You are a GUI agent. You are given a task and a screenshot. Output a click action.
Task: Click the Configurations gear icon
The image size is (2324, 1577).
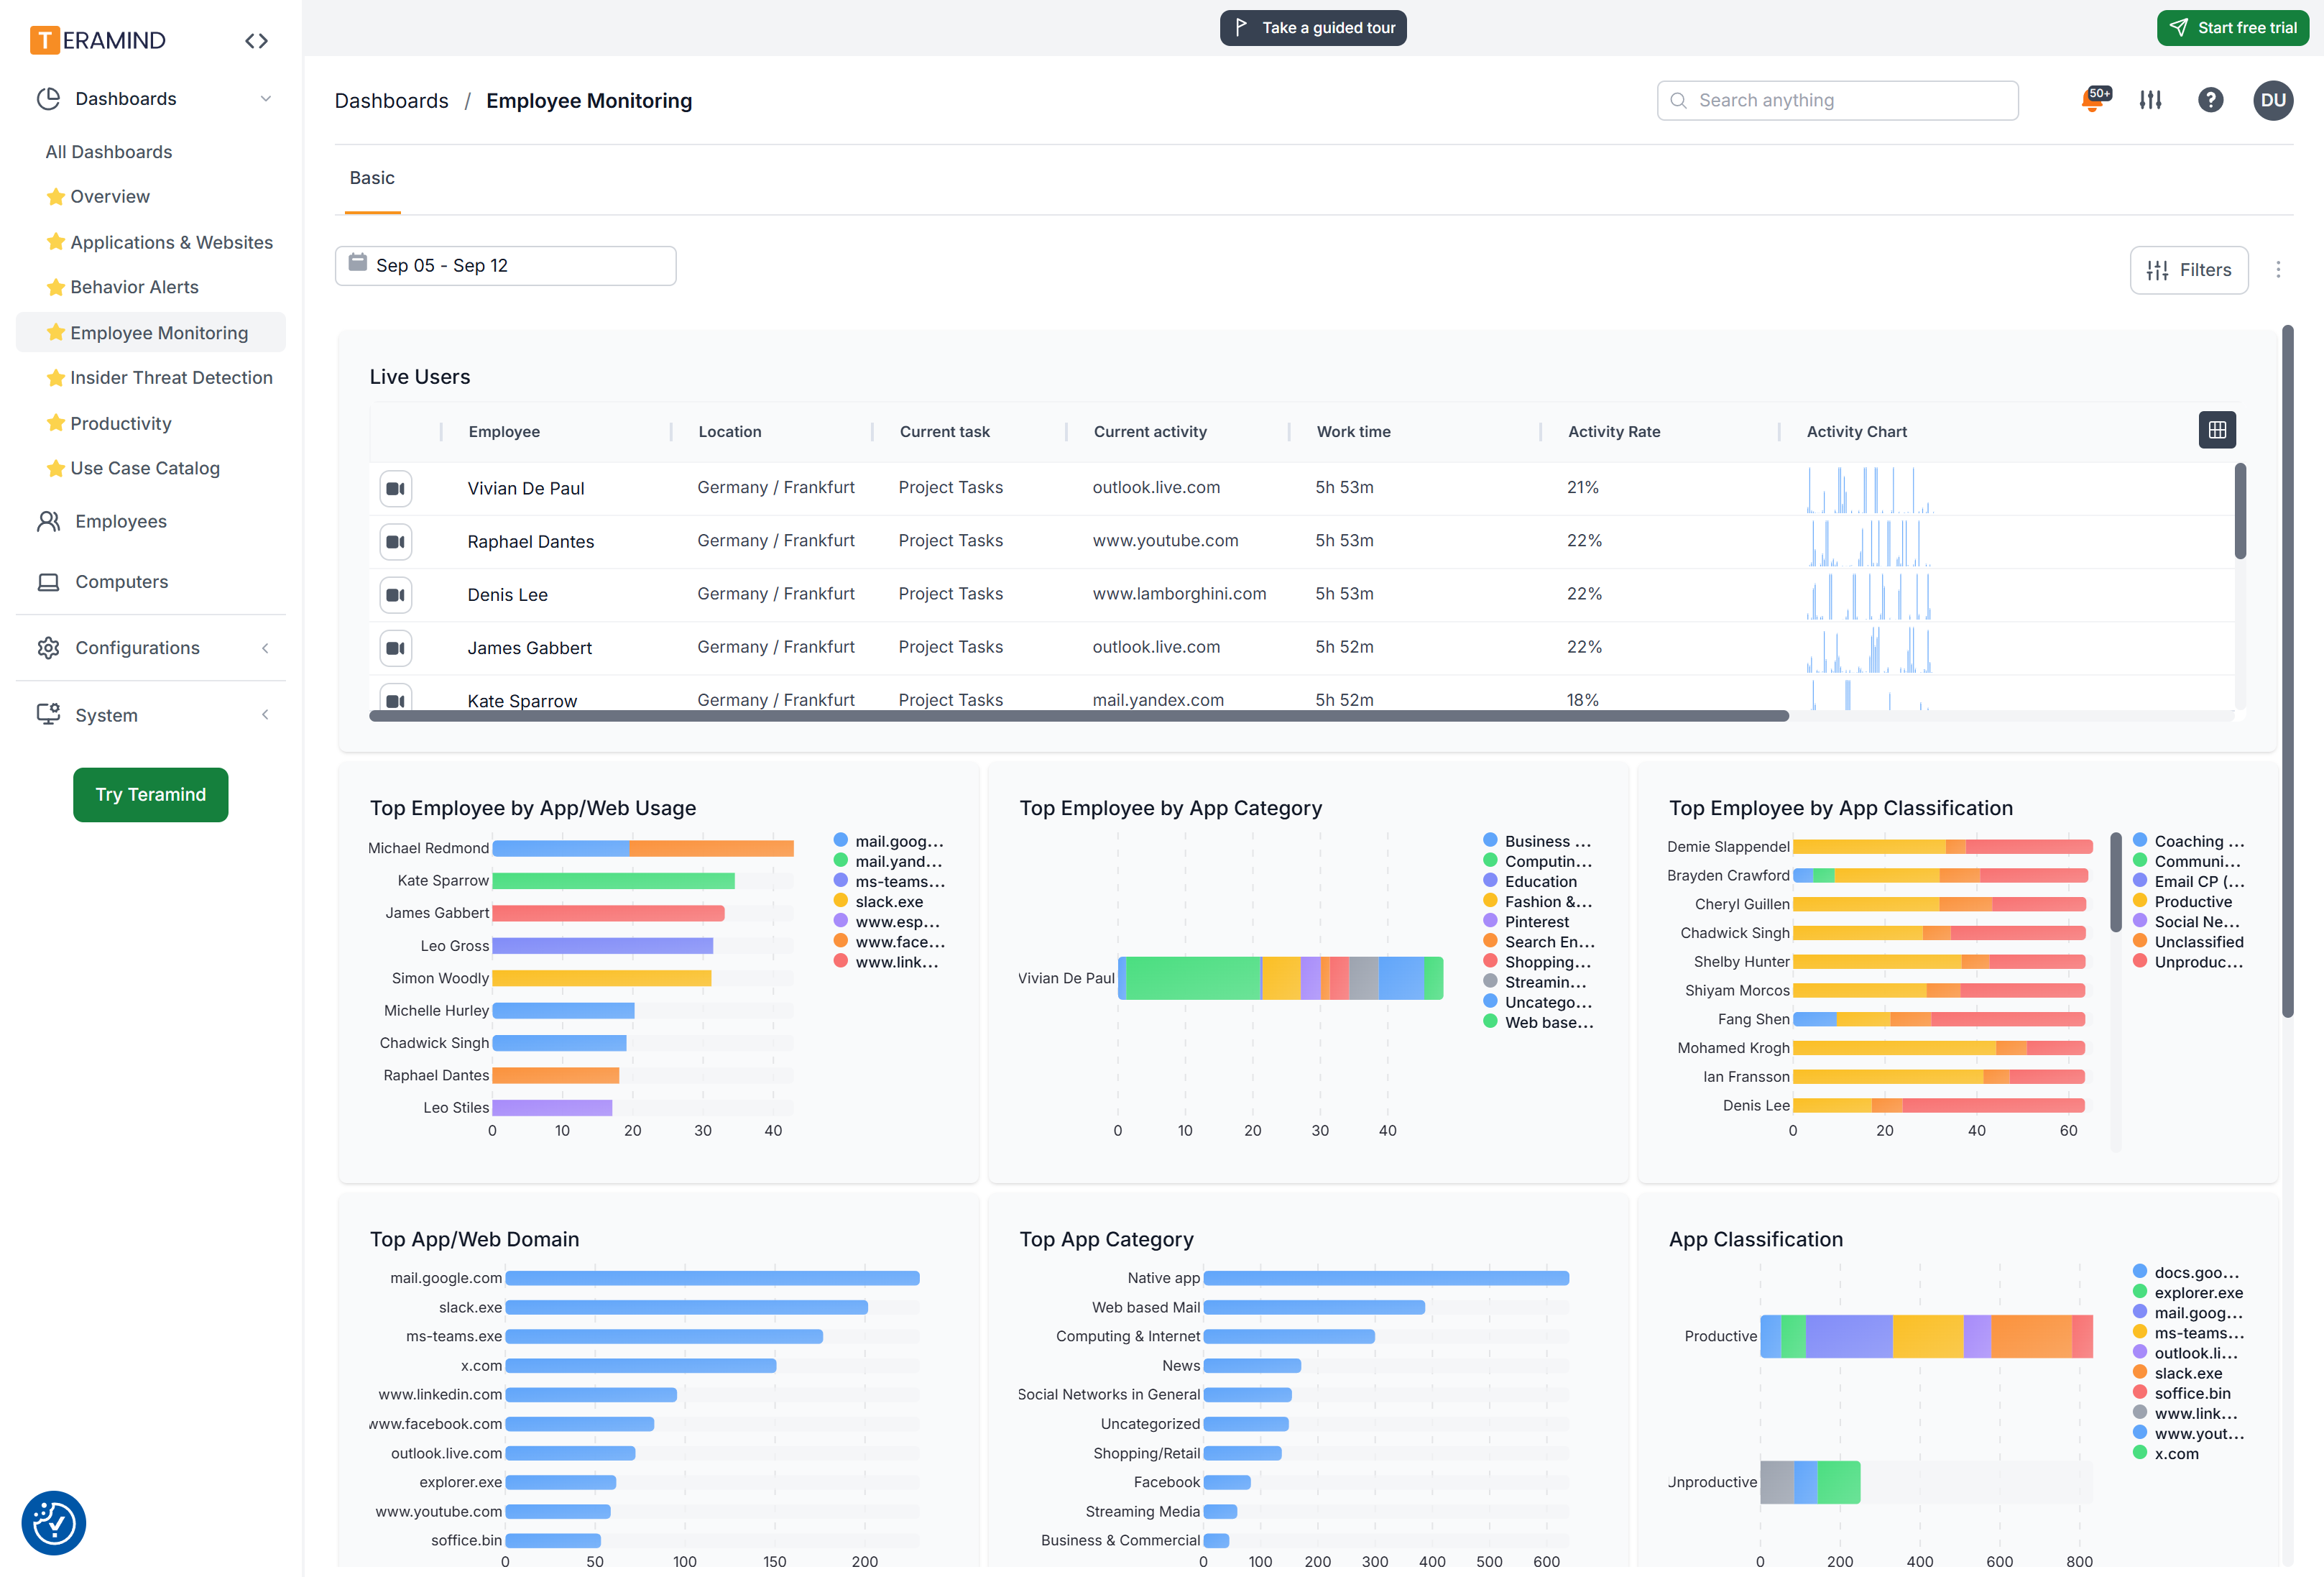pos(48,648)
